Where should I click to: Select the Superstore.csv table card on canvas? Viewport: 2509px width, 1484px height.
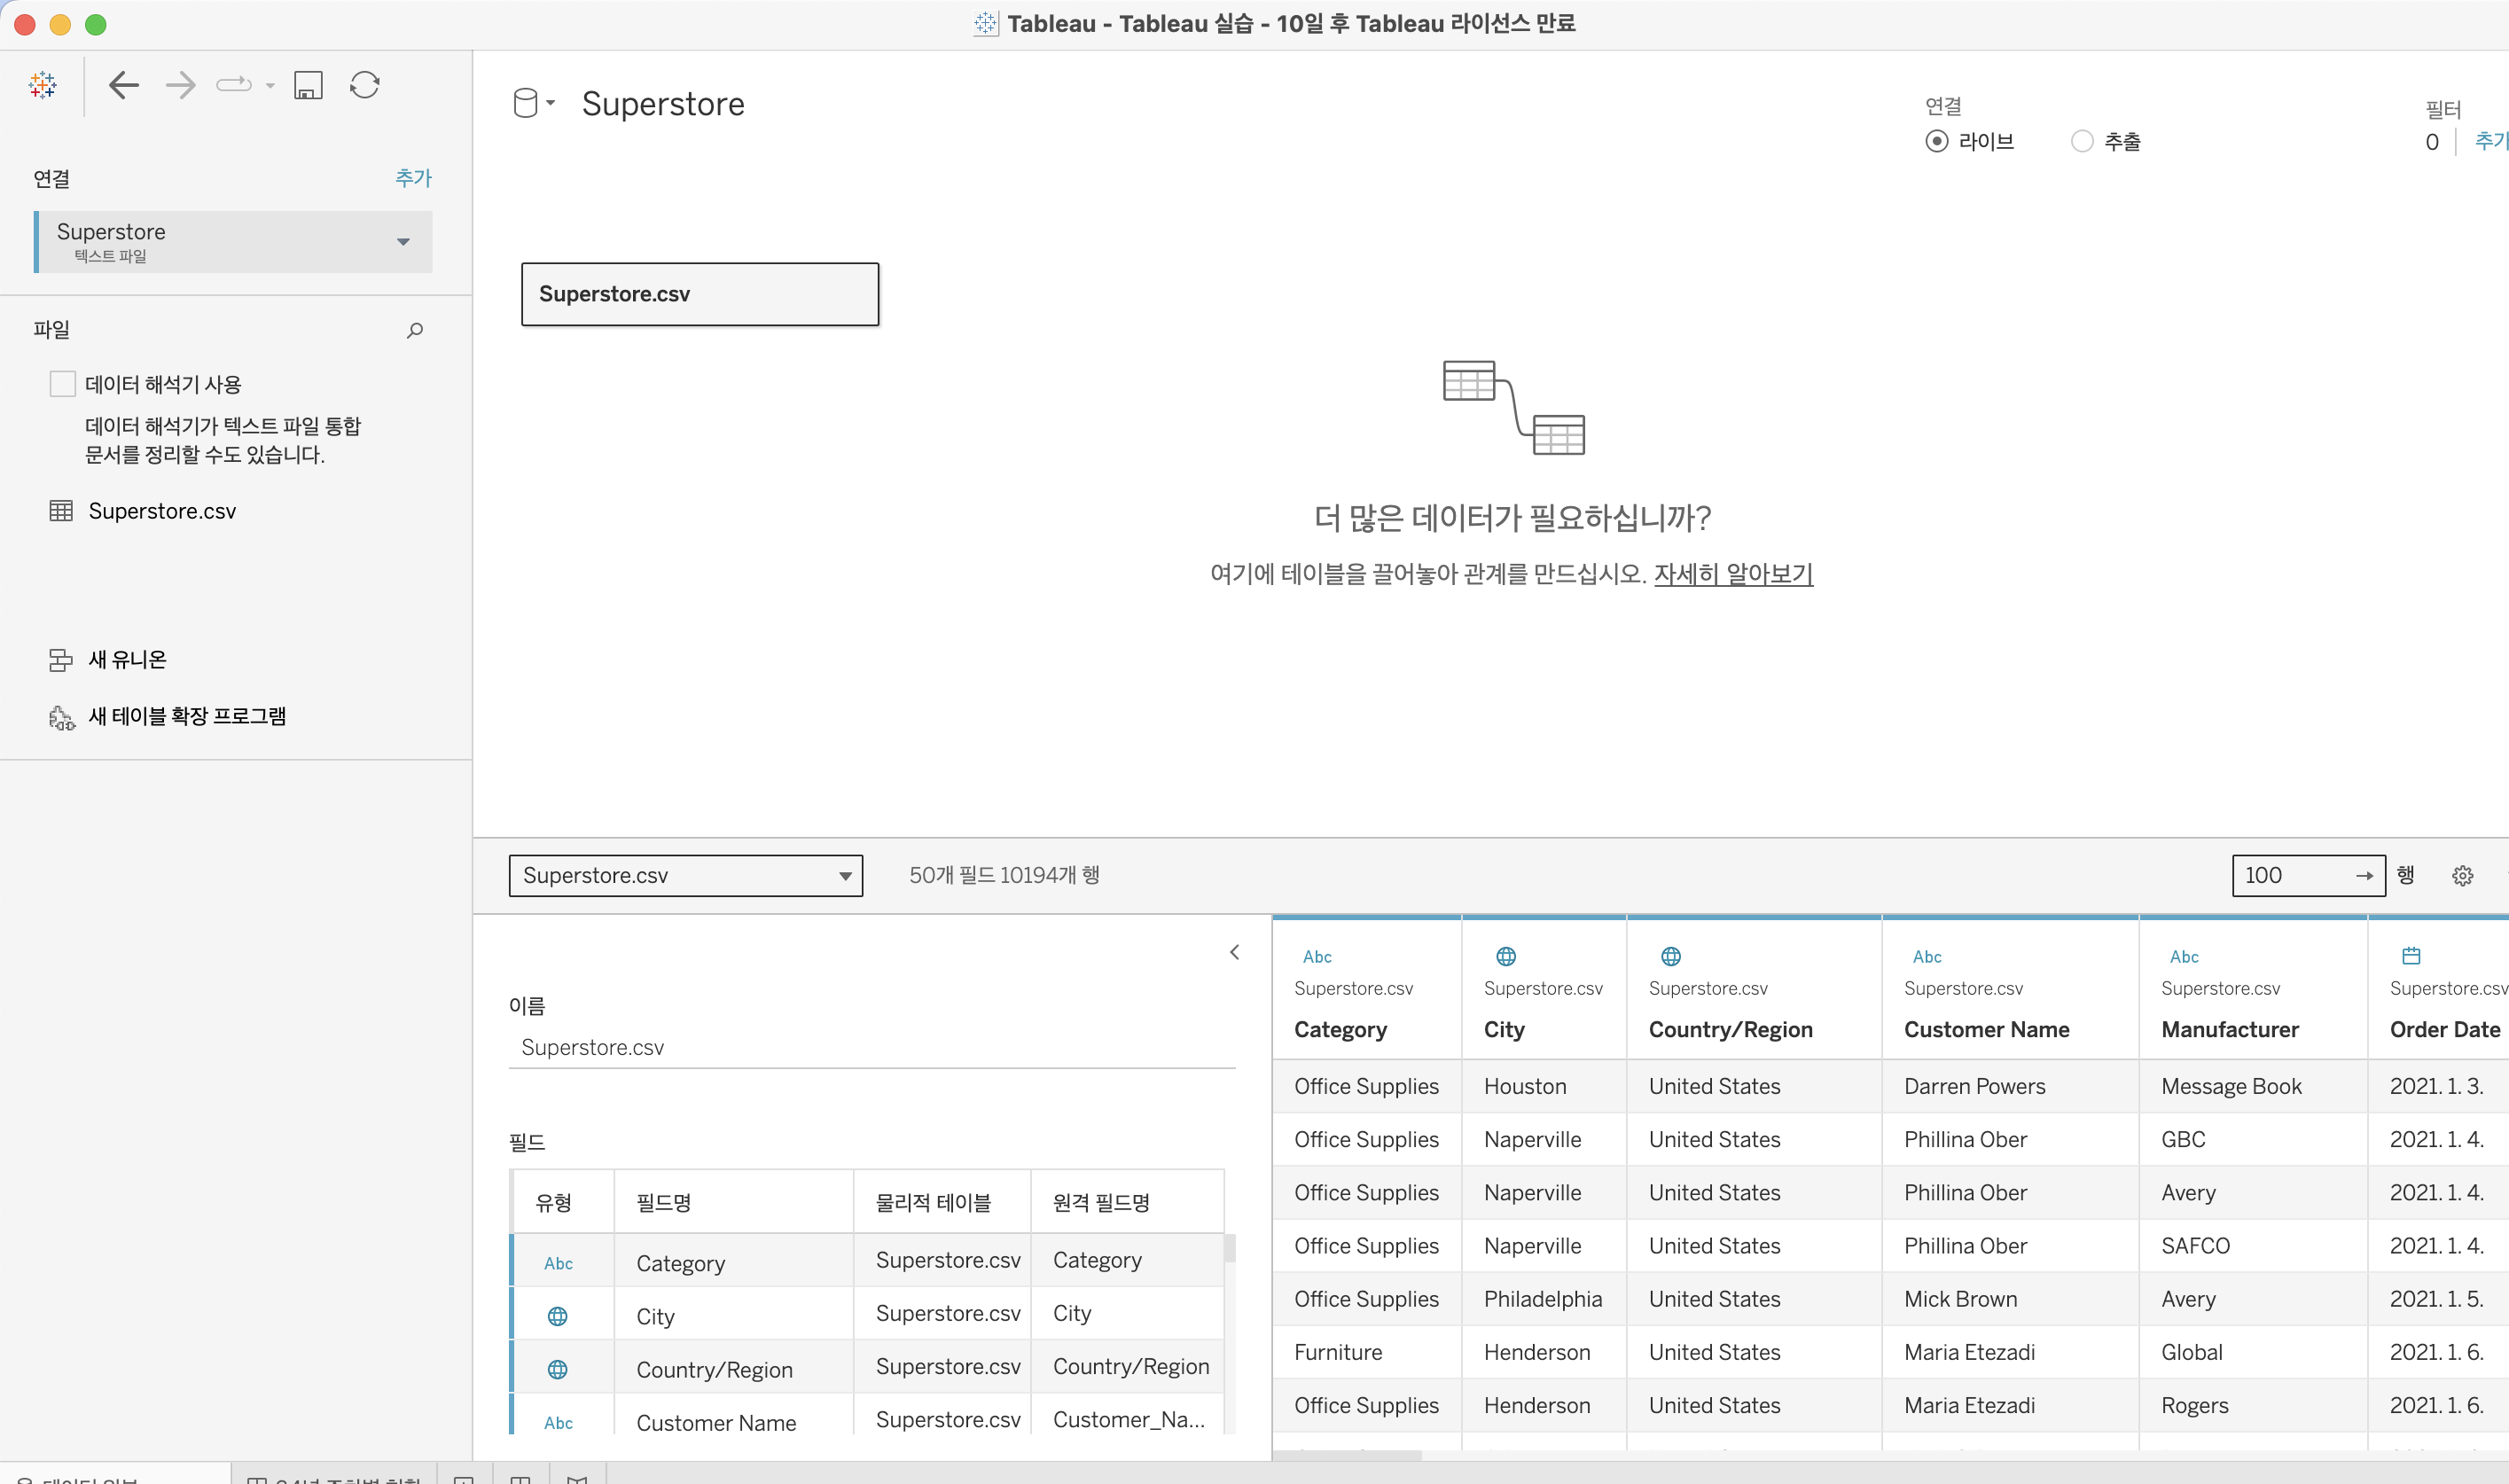700,294
